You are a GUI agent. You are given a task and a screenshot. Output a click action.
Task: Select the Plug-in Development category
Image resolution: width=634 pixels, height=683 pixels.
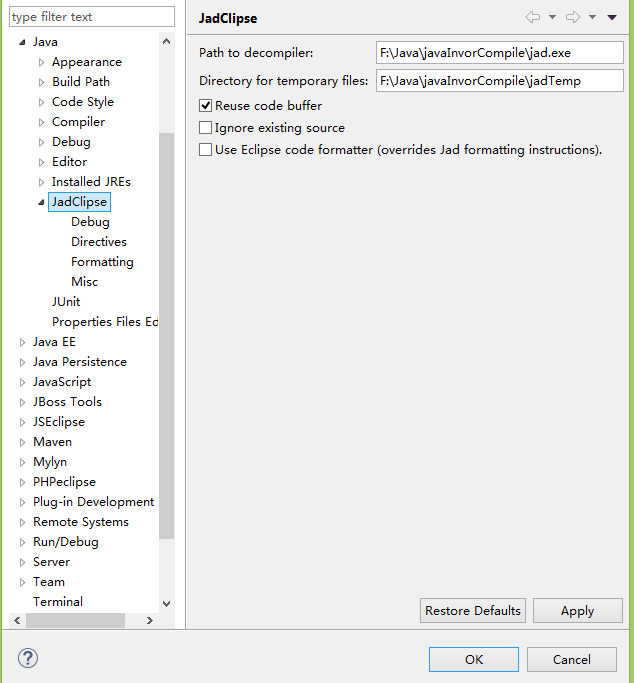coord(94,502)
